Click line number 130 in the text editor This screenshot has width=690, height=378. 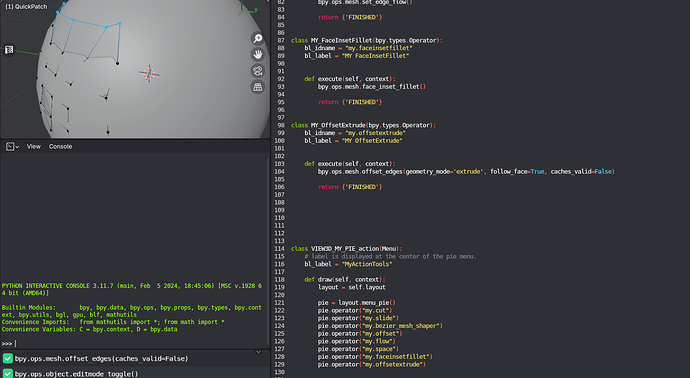click(279, 372)
